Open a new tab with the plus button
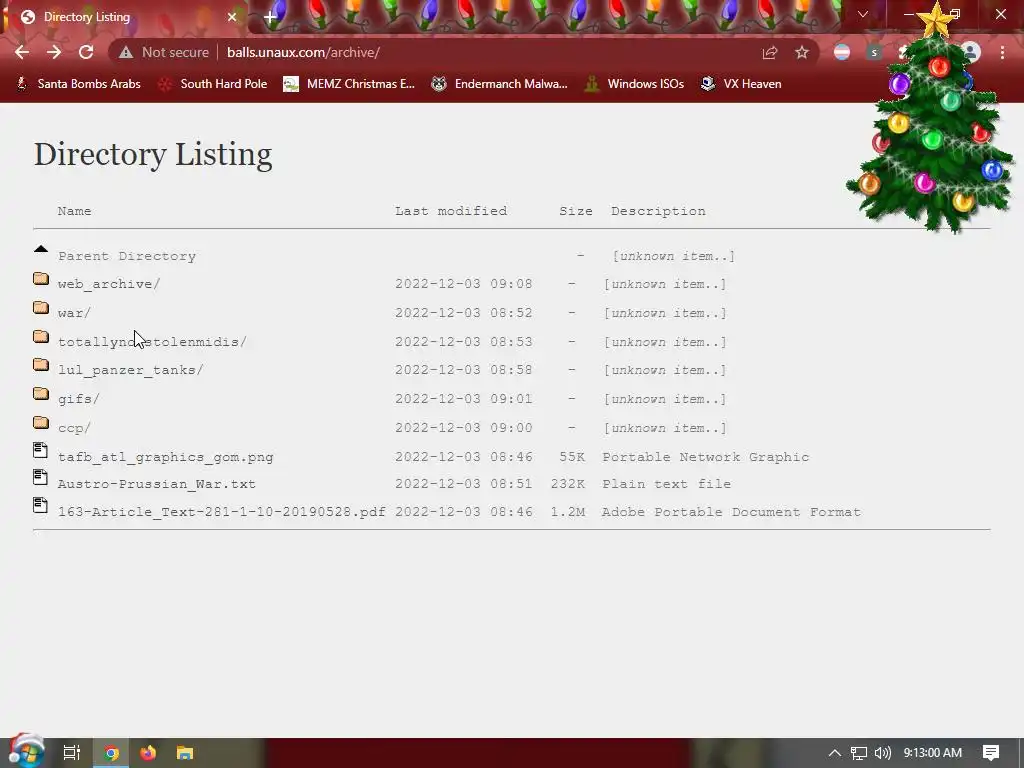 tap(270, 17)
